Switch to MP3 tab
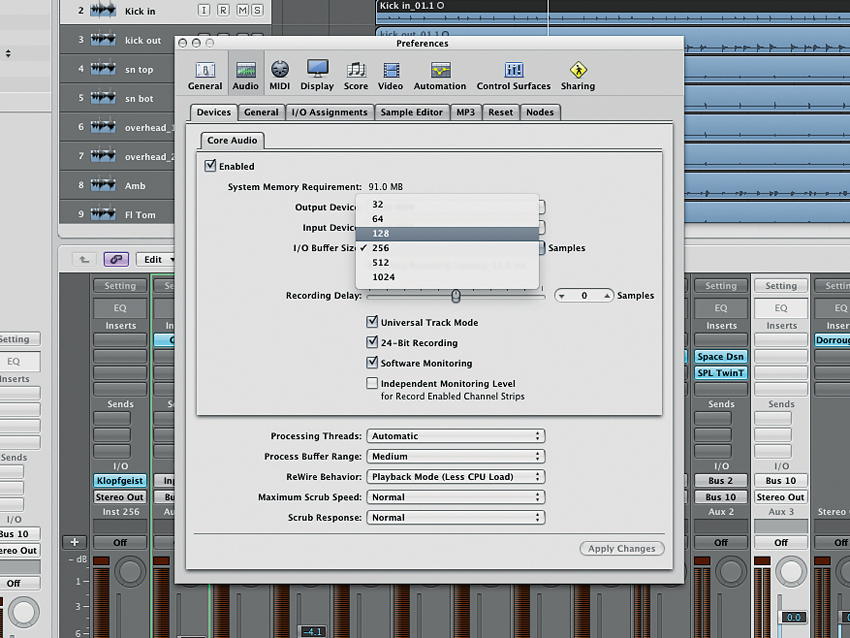Image resolution: width=850 pixels, height=638 pixels. click(x=465, y=112)
